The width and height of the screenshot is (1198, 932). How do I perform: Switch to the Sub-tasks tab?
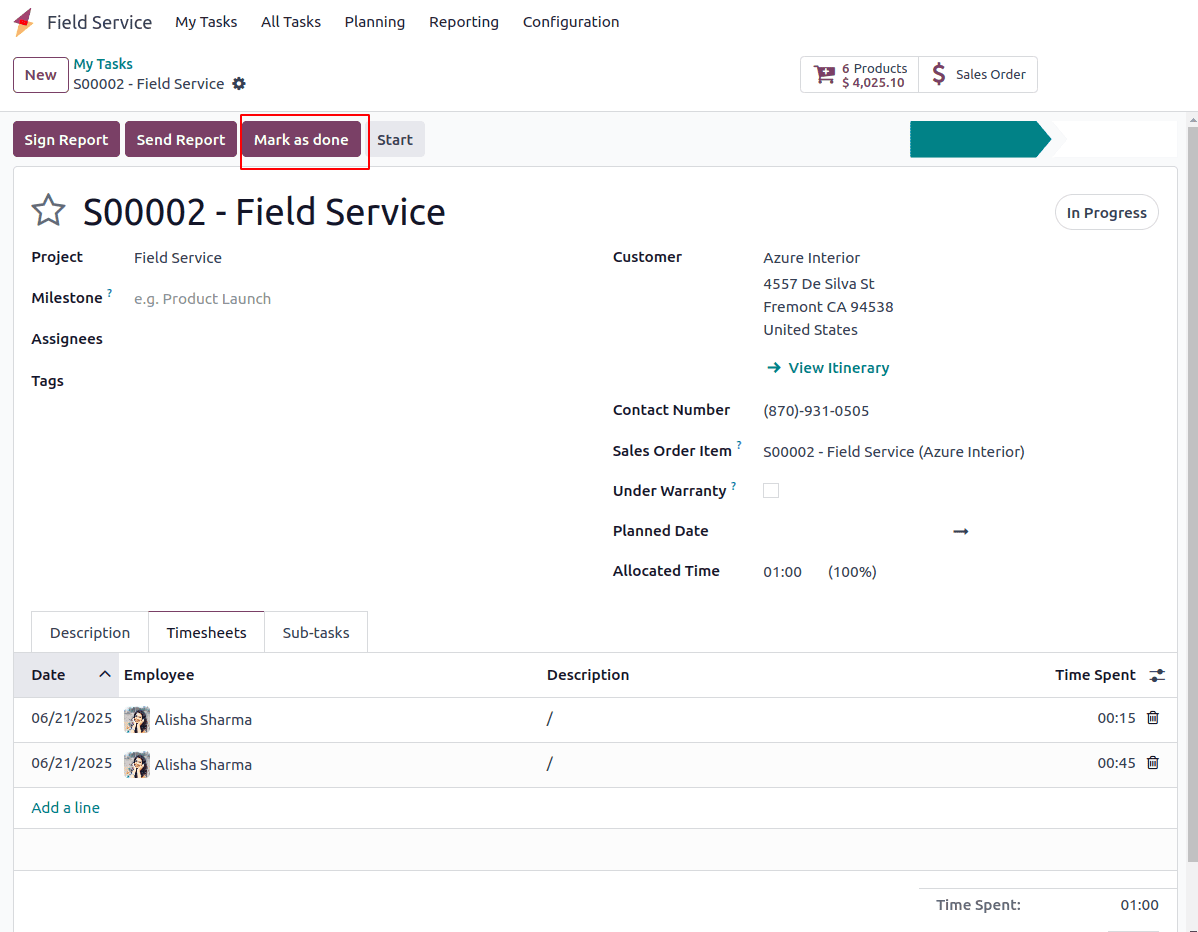(x=316, y=633)
